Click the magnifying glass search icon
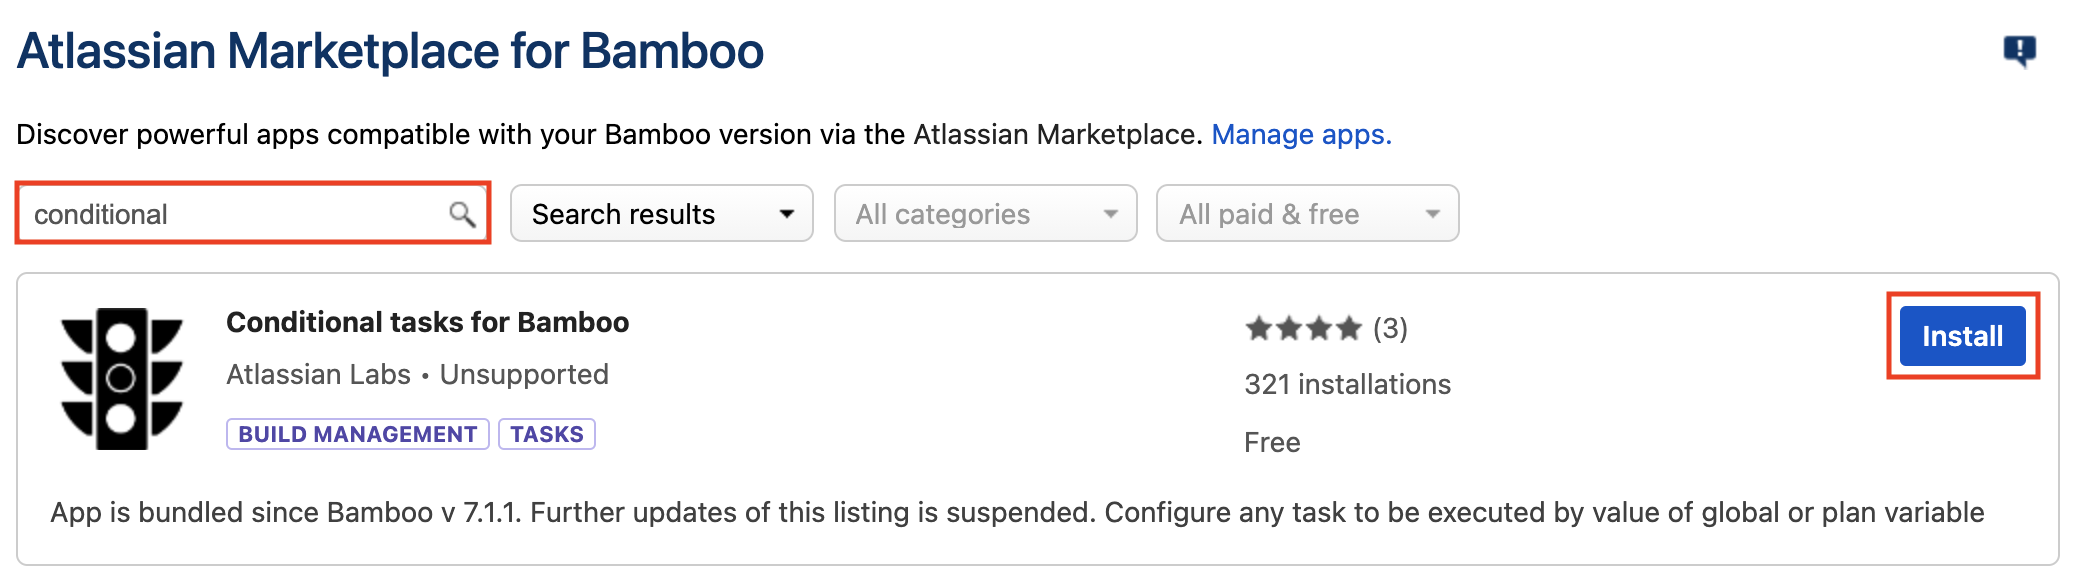Screen dimensions: 2088x584 [x=461, y=214]
